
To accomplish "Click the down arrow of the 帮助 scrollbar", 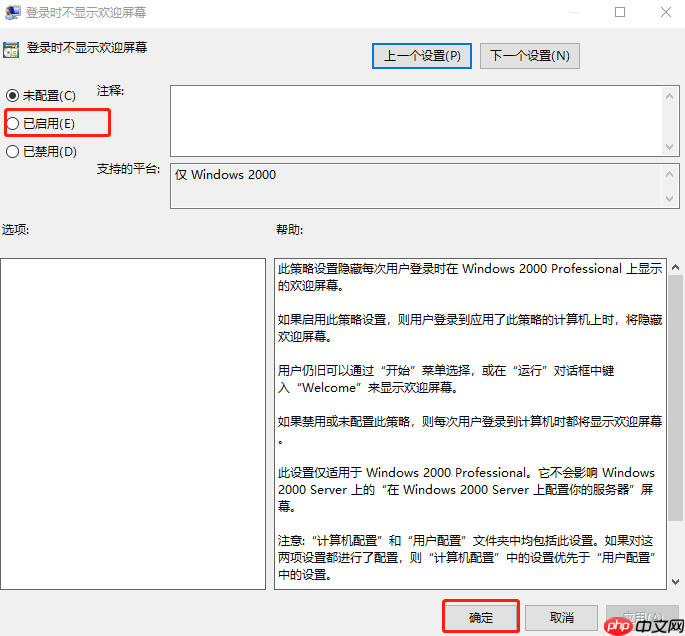I will (x=675, y=581).
